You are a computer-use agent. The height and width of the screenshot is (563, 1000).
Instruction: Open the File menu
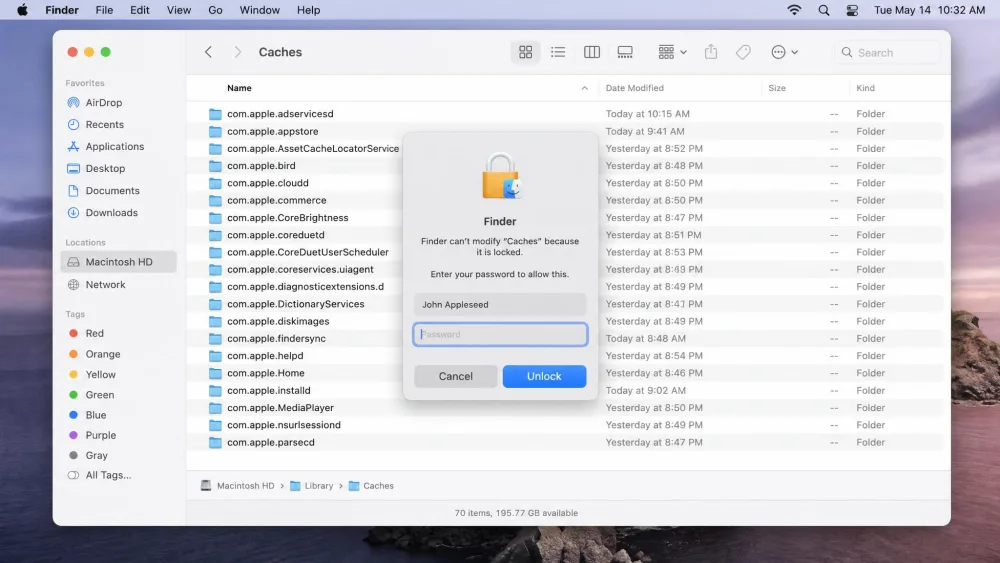[x=104, y=10]
